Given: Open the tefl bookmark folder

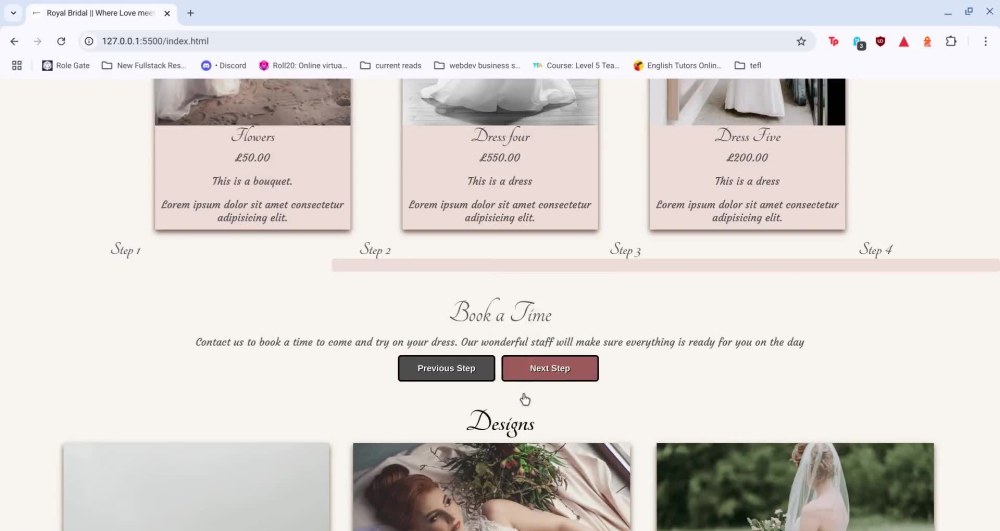Looking at the screenshot, I should (748, 65).
